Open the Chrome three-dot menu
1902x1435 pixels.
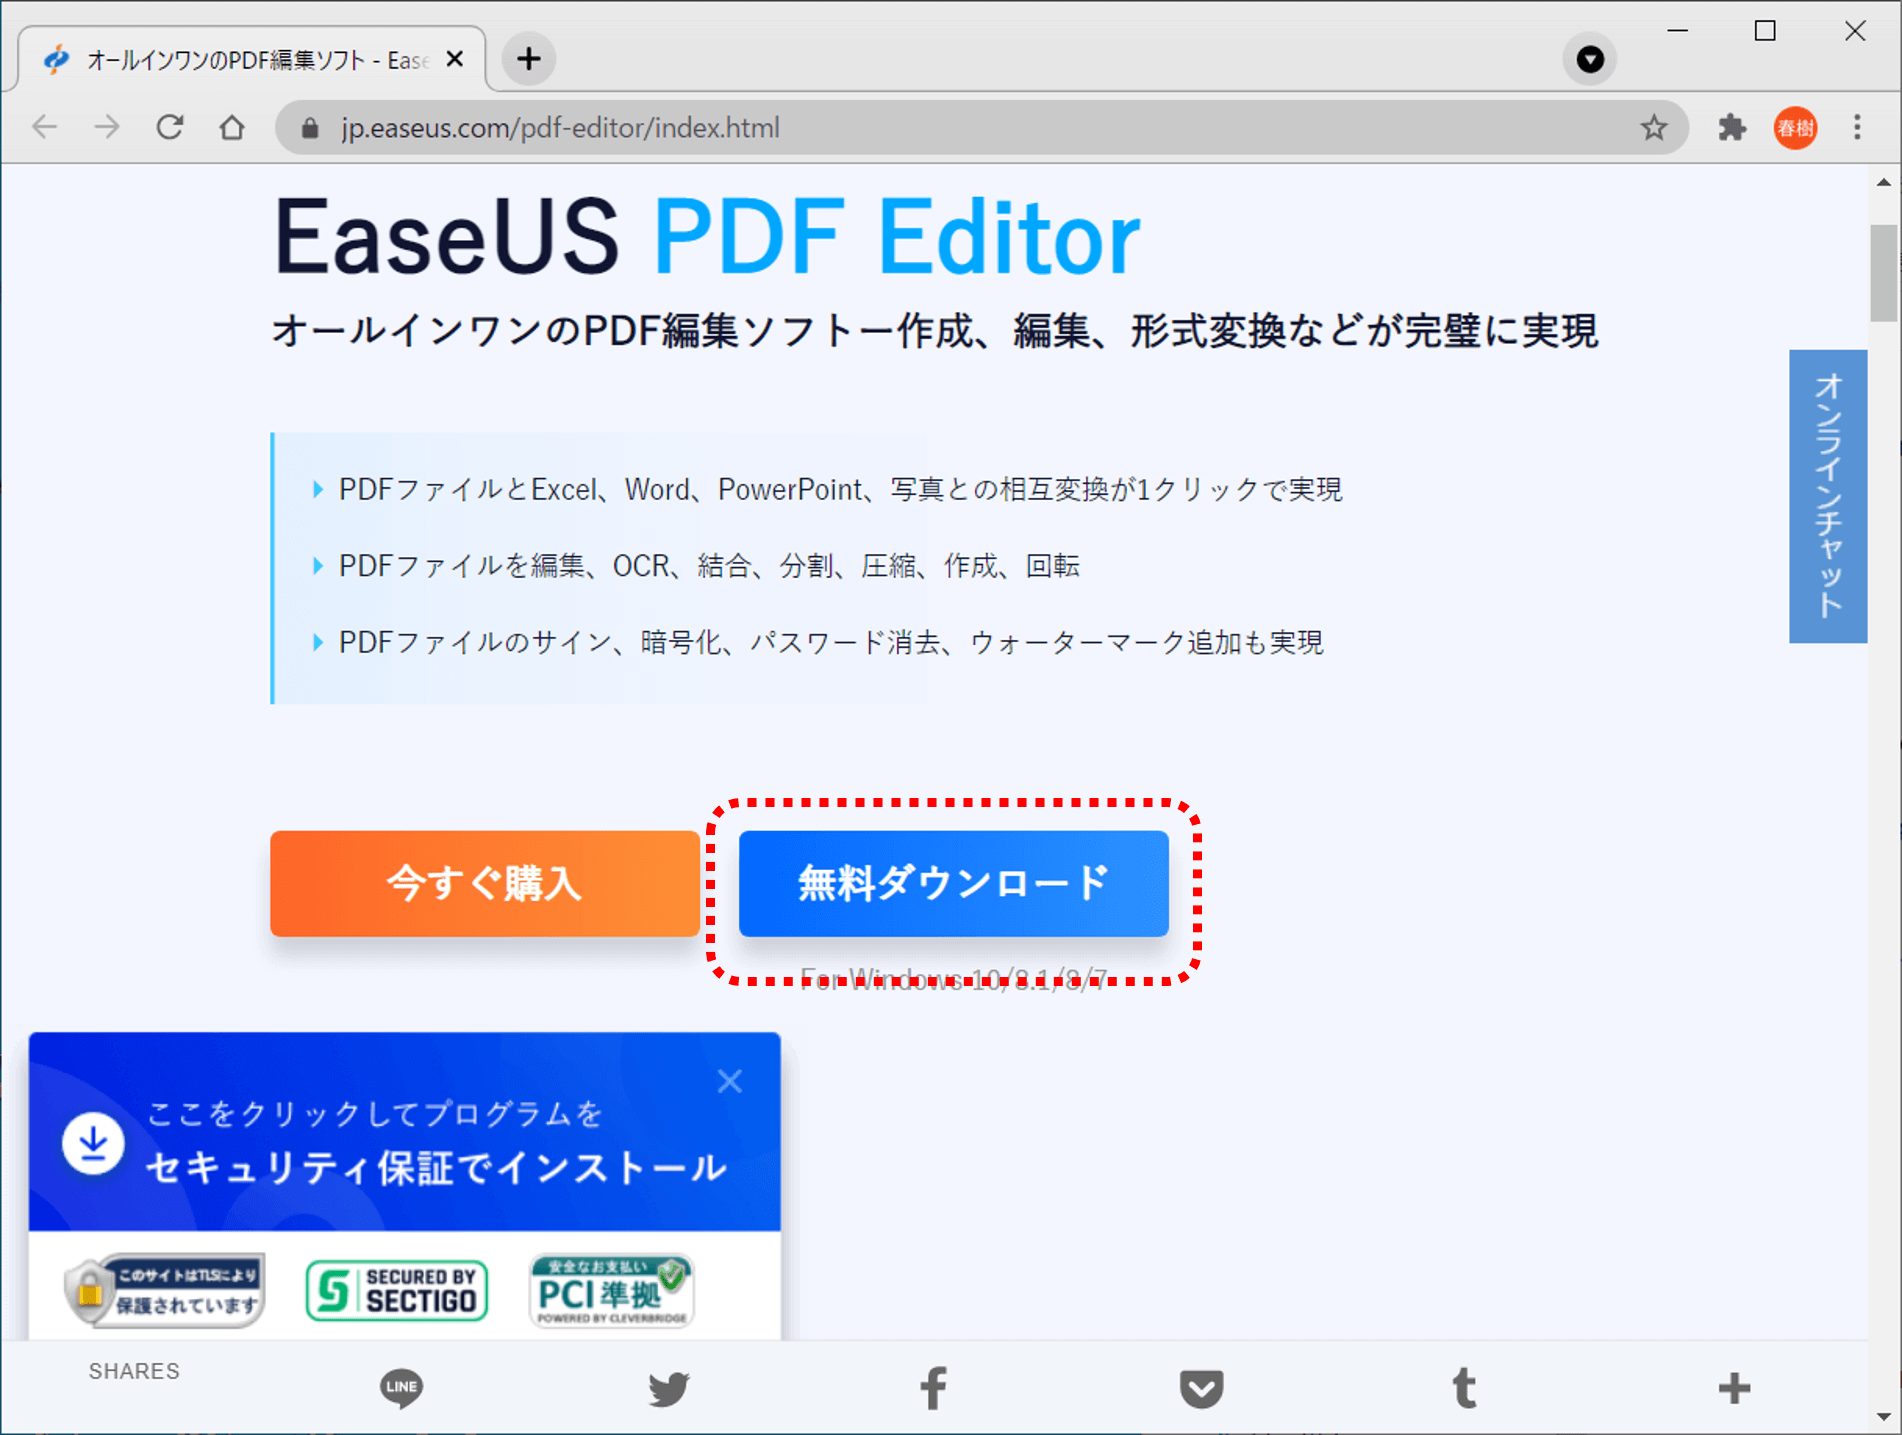[1857, 128]
